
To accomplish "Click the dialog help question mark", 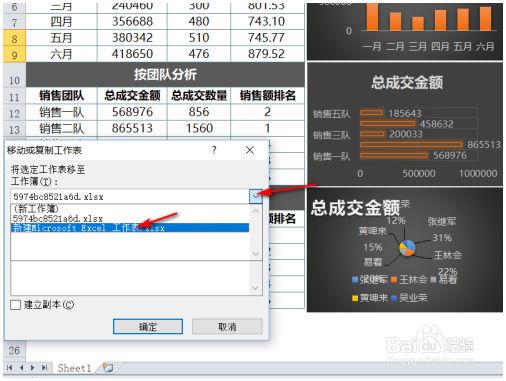I will [214, 150].
